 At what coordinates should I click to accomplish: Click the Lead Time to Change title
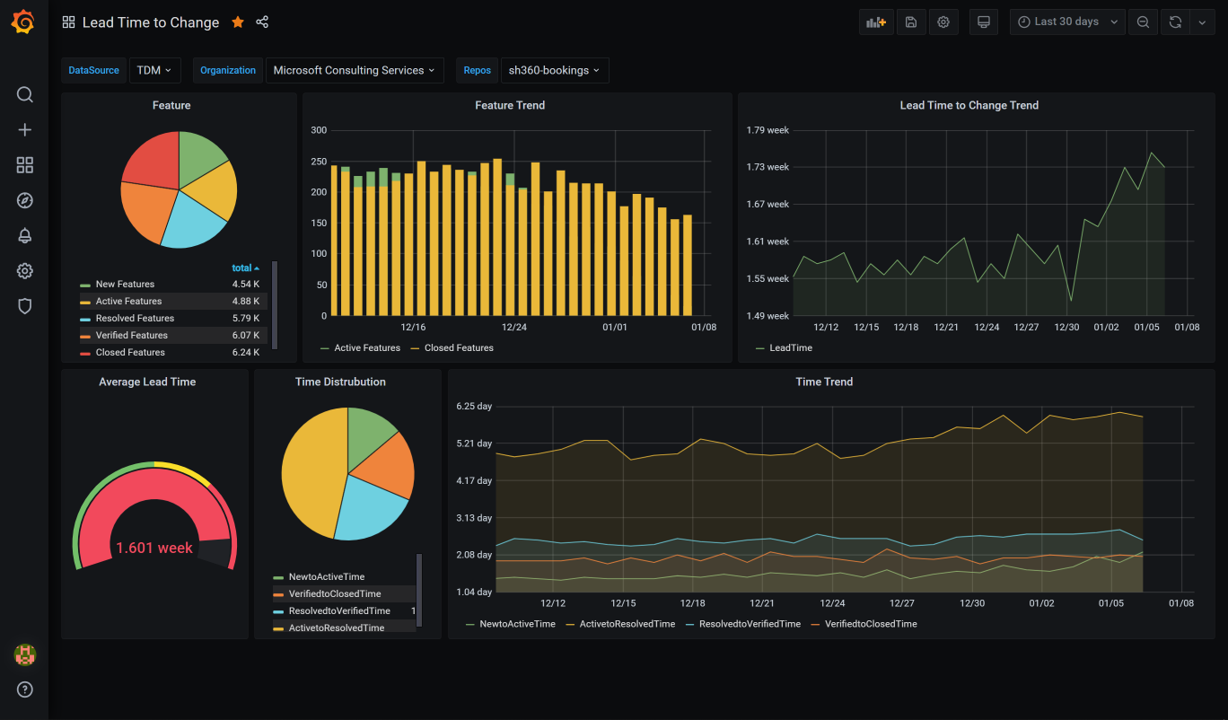point(151,22)
